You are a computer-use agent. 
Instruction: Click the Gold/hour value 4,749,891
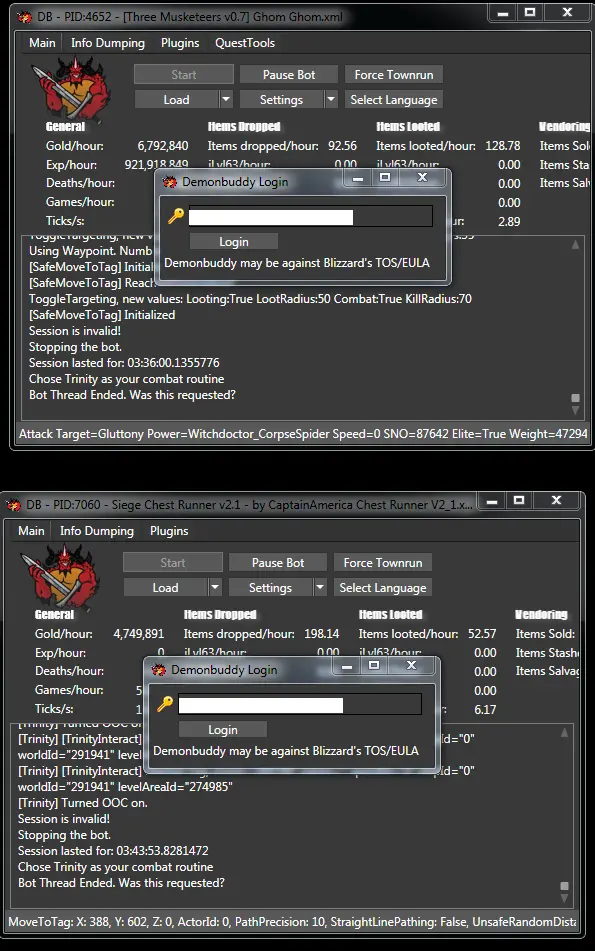click(x=138, y=634)
